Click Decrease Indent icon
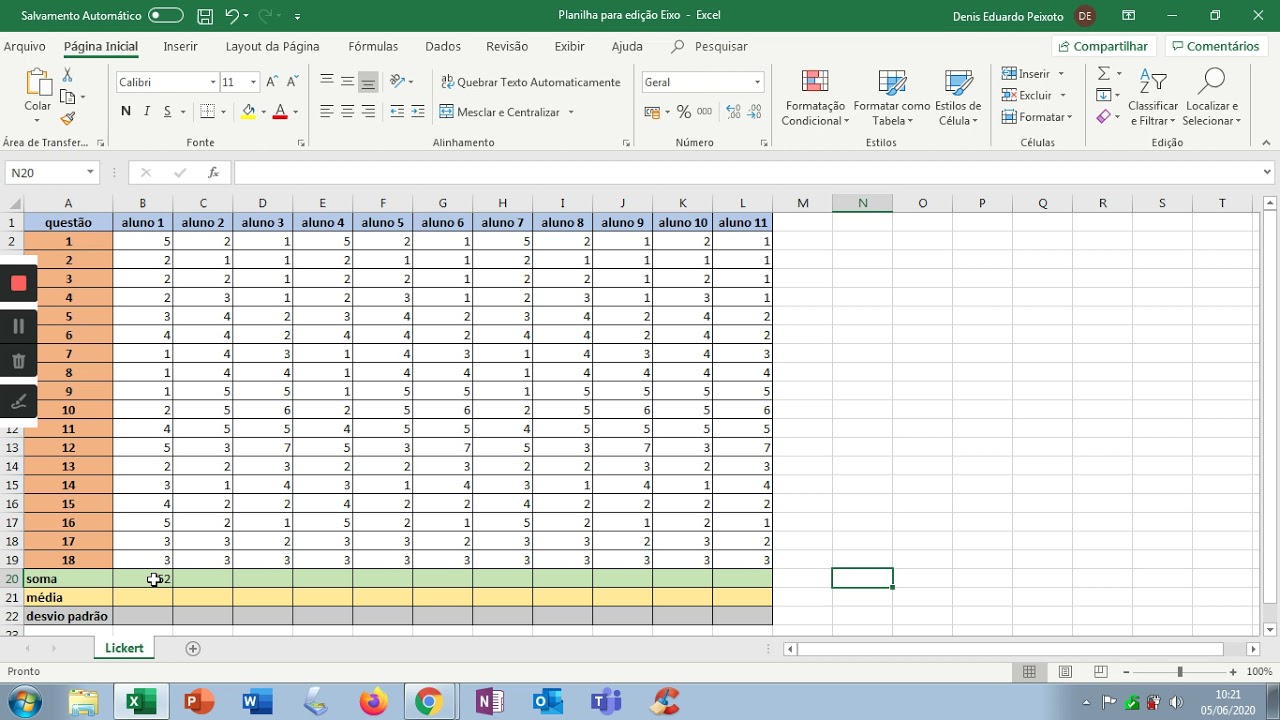The height and width of the screenshot is (720, 1280). pyautogui.click(x=397, y=112)
